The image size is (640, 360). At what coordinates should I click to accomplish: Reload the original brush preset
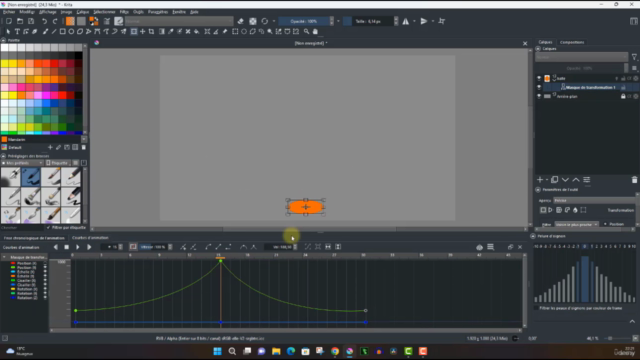click(x=265, y=21)
